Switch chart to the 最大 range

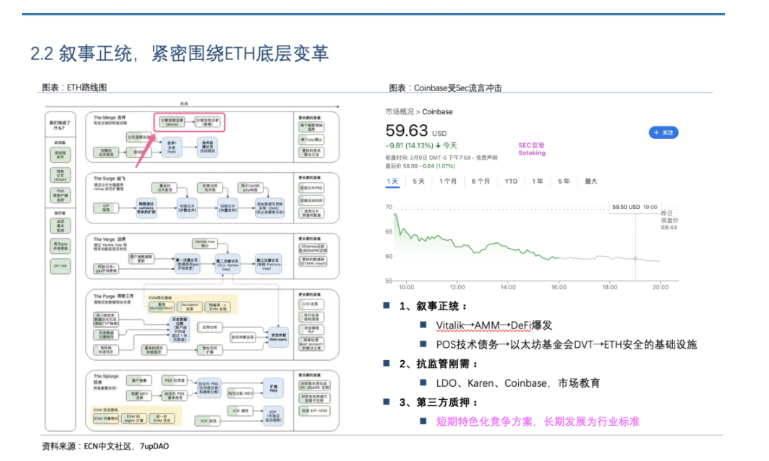[x=591, y=181]
